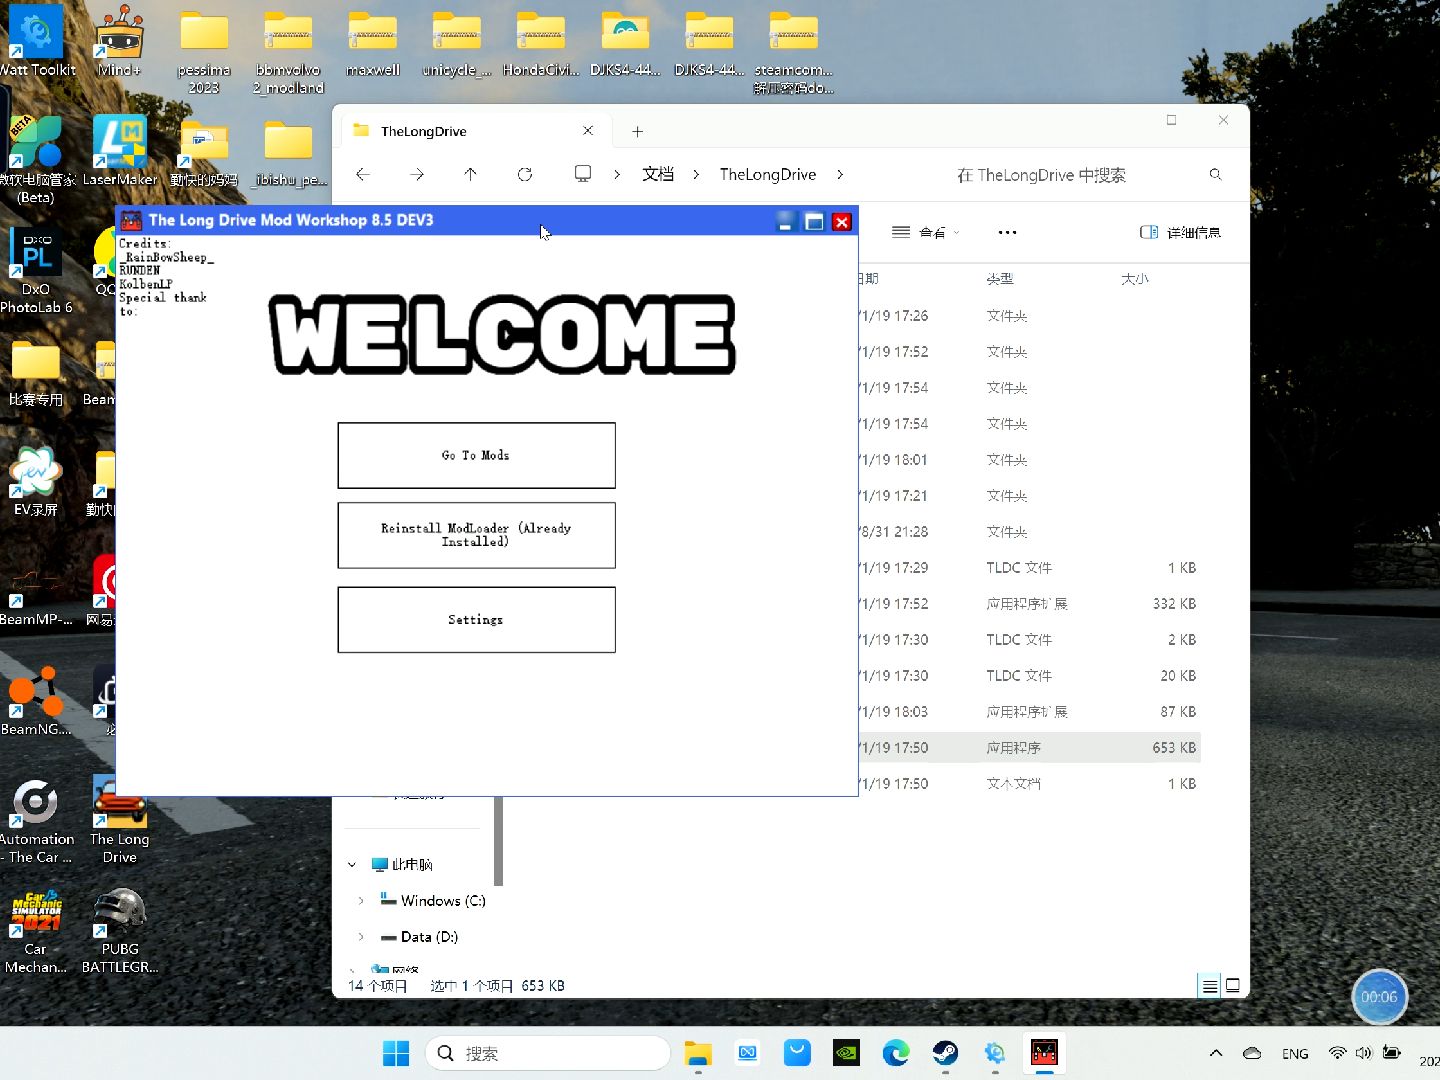Screen dimensions: 1440x1080
Task: Toggle the details pane button
Action: click(x=1180, y=232)
